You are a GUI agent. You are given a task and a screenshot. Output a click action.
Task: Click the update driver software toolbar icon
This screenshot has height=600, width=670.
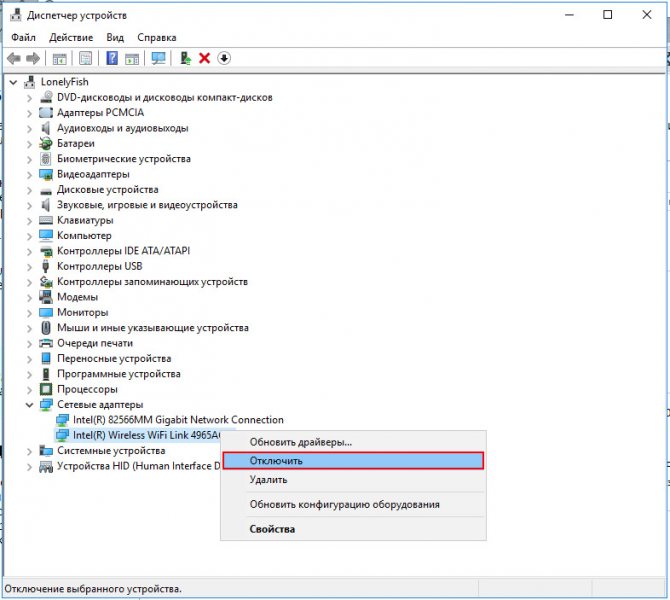click(185, 58)
